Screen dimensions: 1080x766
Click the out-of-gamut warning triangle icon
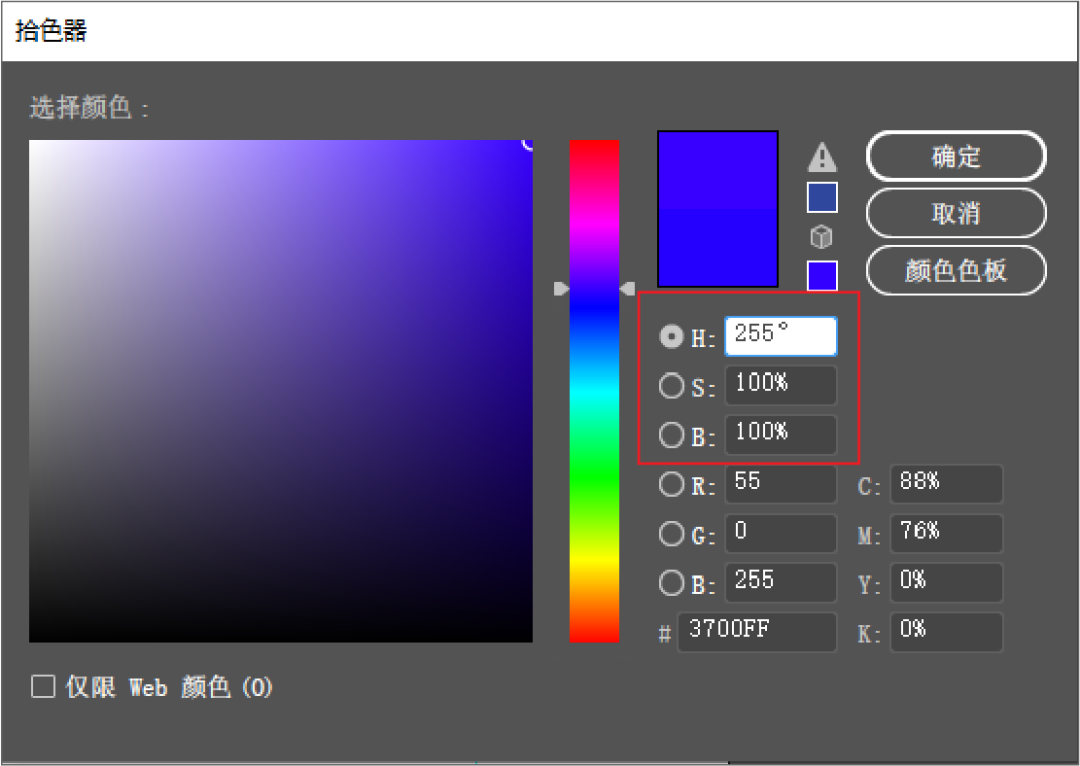(x=822, y=158)
